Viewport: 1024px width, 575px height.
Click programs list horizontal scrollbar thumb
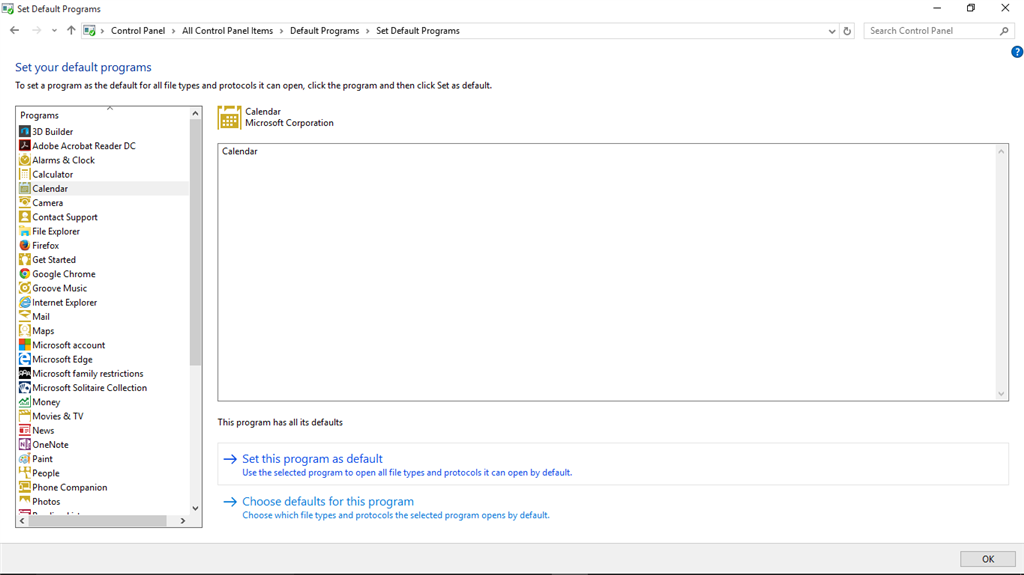[98, 521]
